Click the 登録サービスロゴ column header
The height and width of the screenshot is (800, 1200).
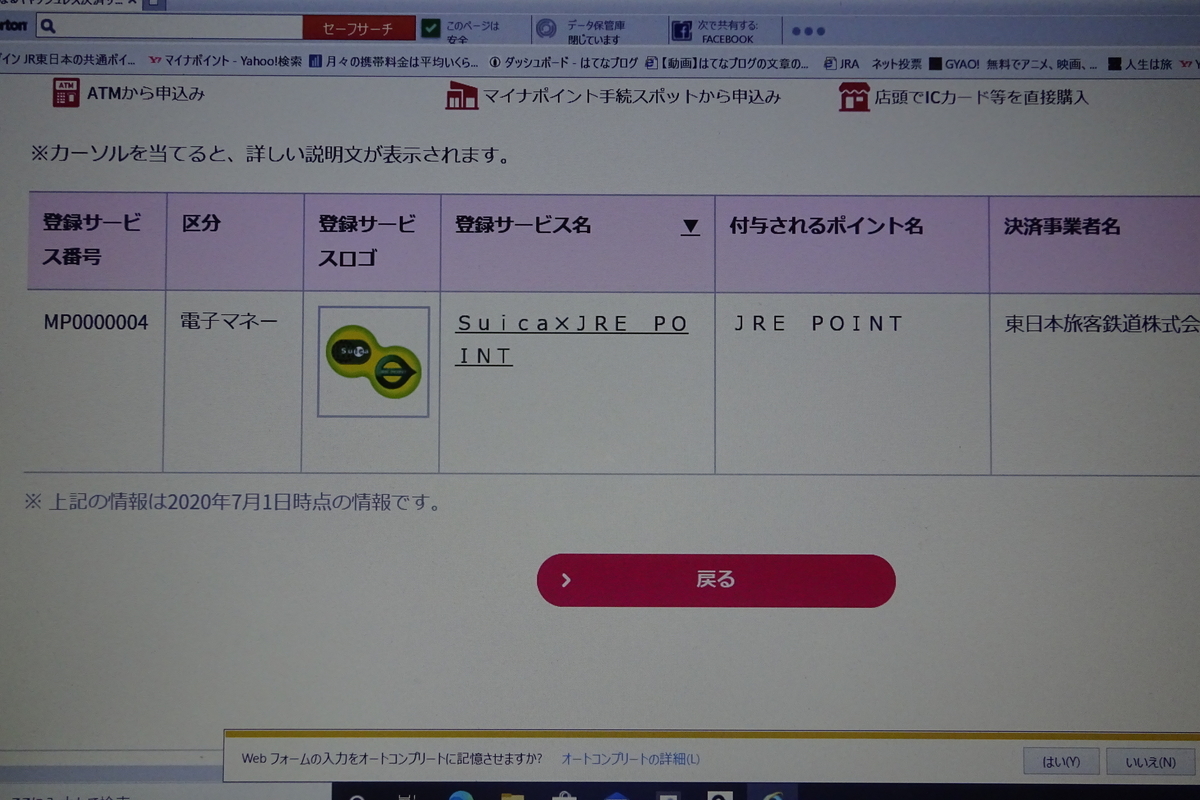371,243
